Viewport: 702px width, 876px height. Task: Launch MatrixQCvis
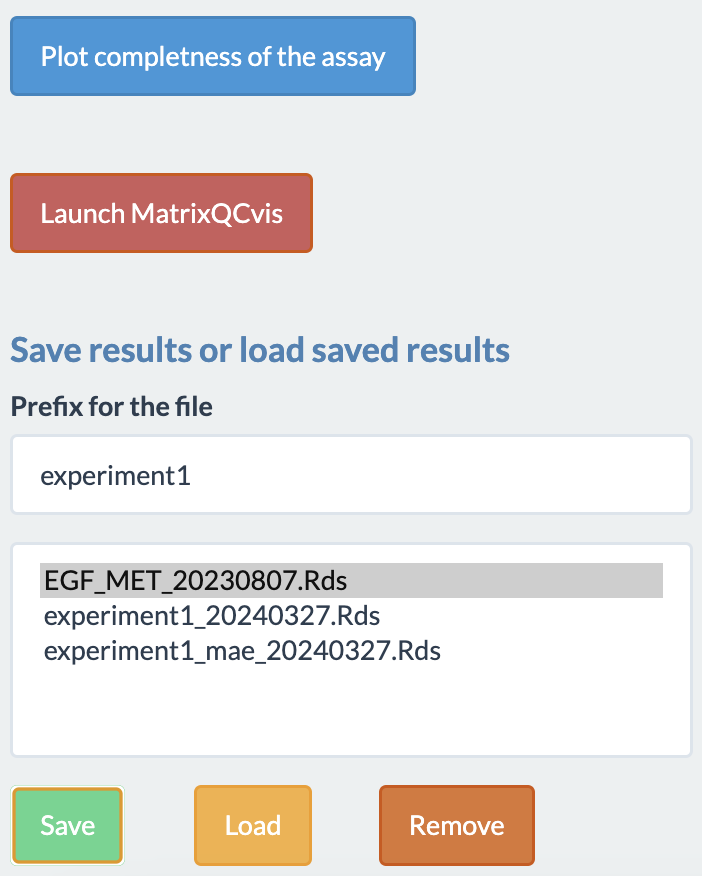pos(161,213)
